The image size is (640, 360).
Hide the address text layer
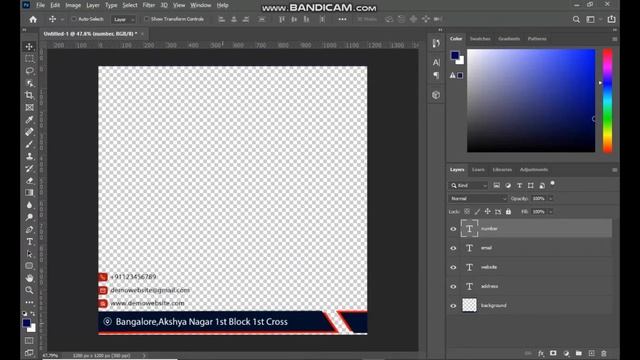(x=453, y=287)
